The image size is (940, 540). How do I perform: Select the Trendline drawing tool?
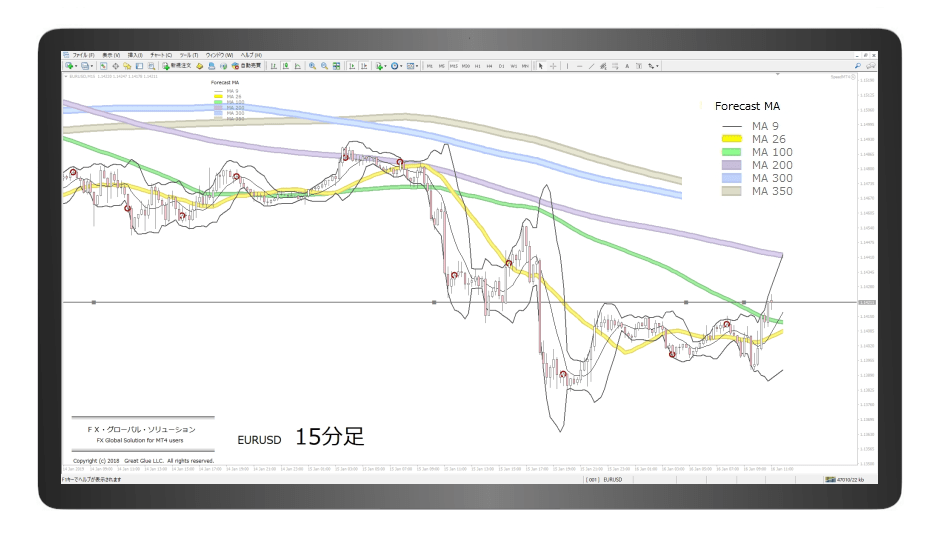(x=591, y=66)
